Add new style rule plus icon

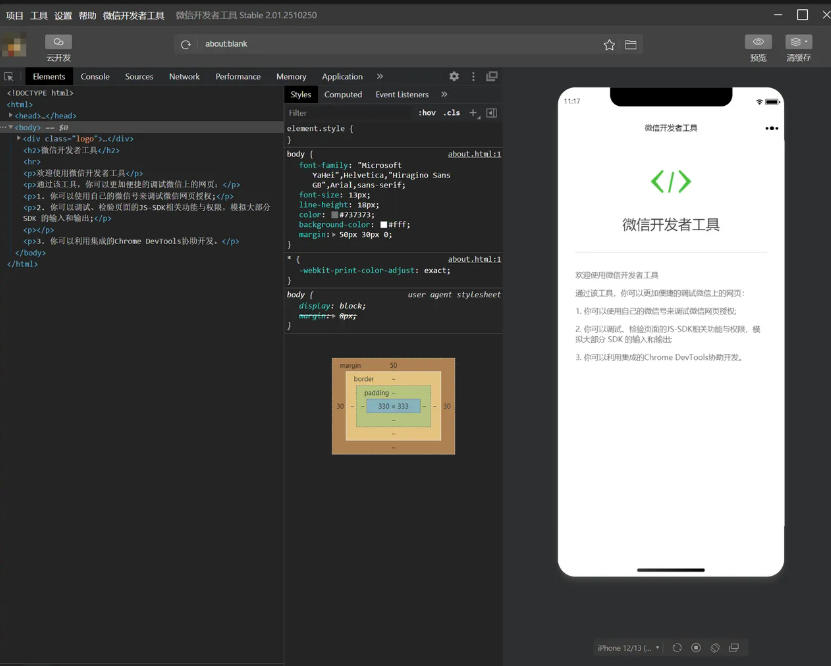pyautogui.click(x=474, y=113)
